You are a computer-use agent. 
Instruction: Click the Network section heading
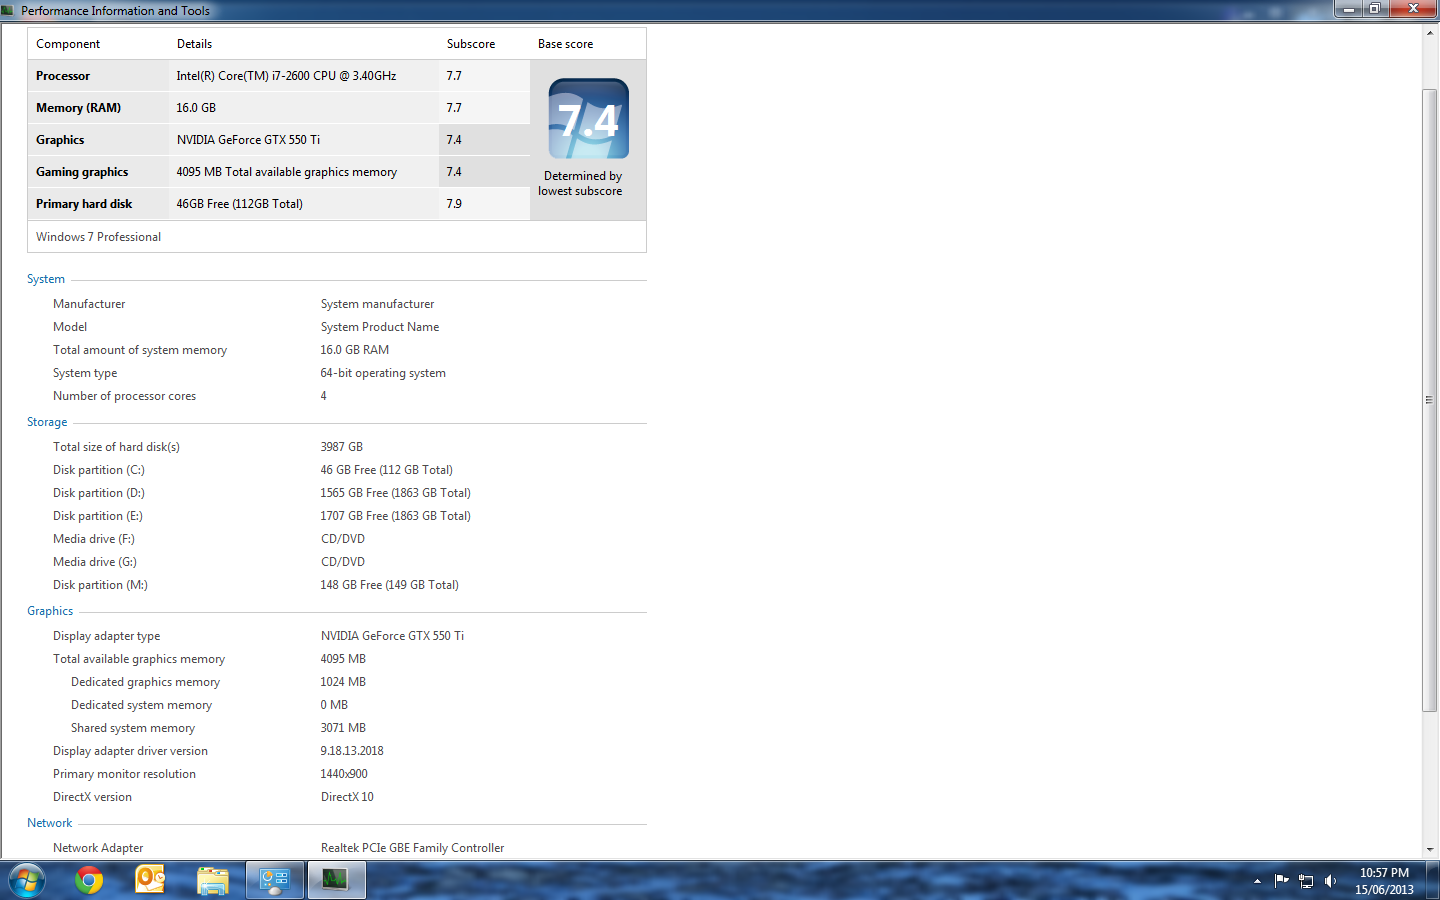click(49, 823)
